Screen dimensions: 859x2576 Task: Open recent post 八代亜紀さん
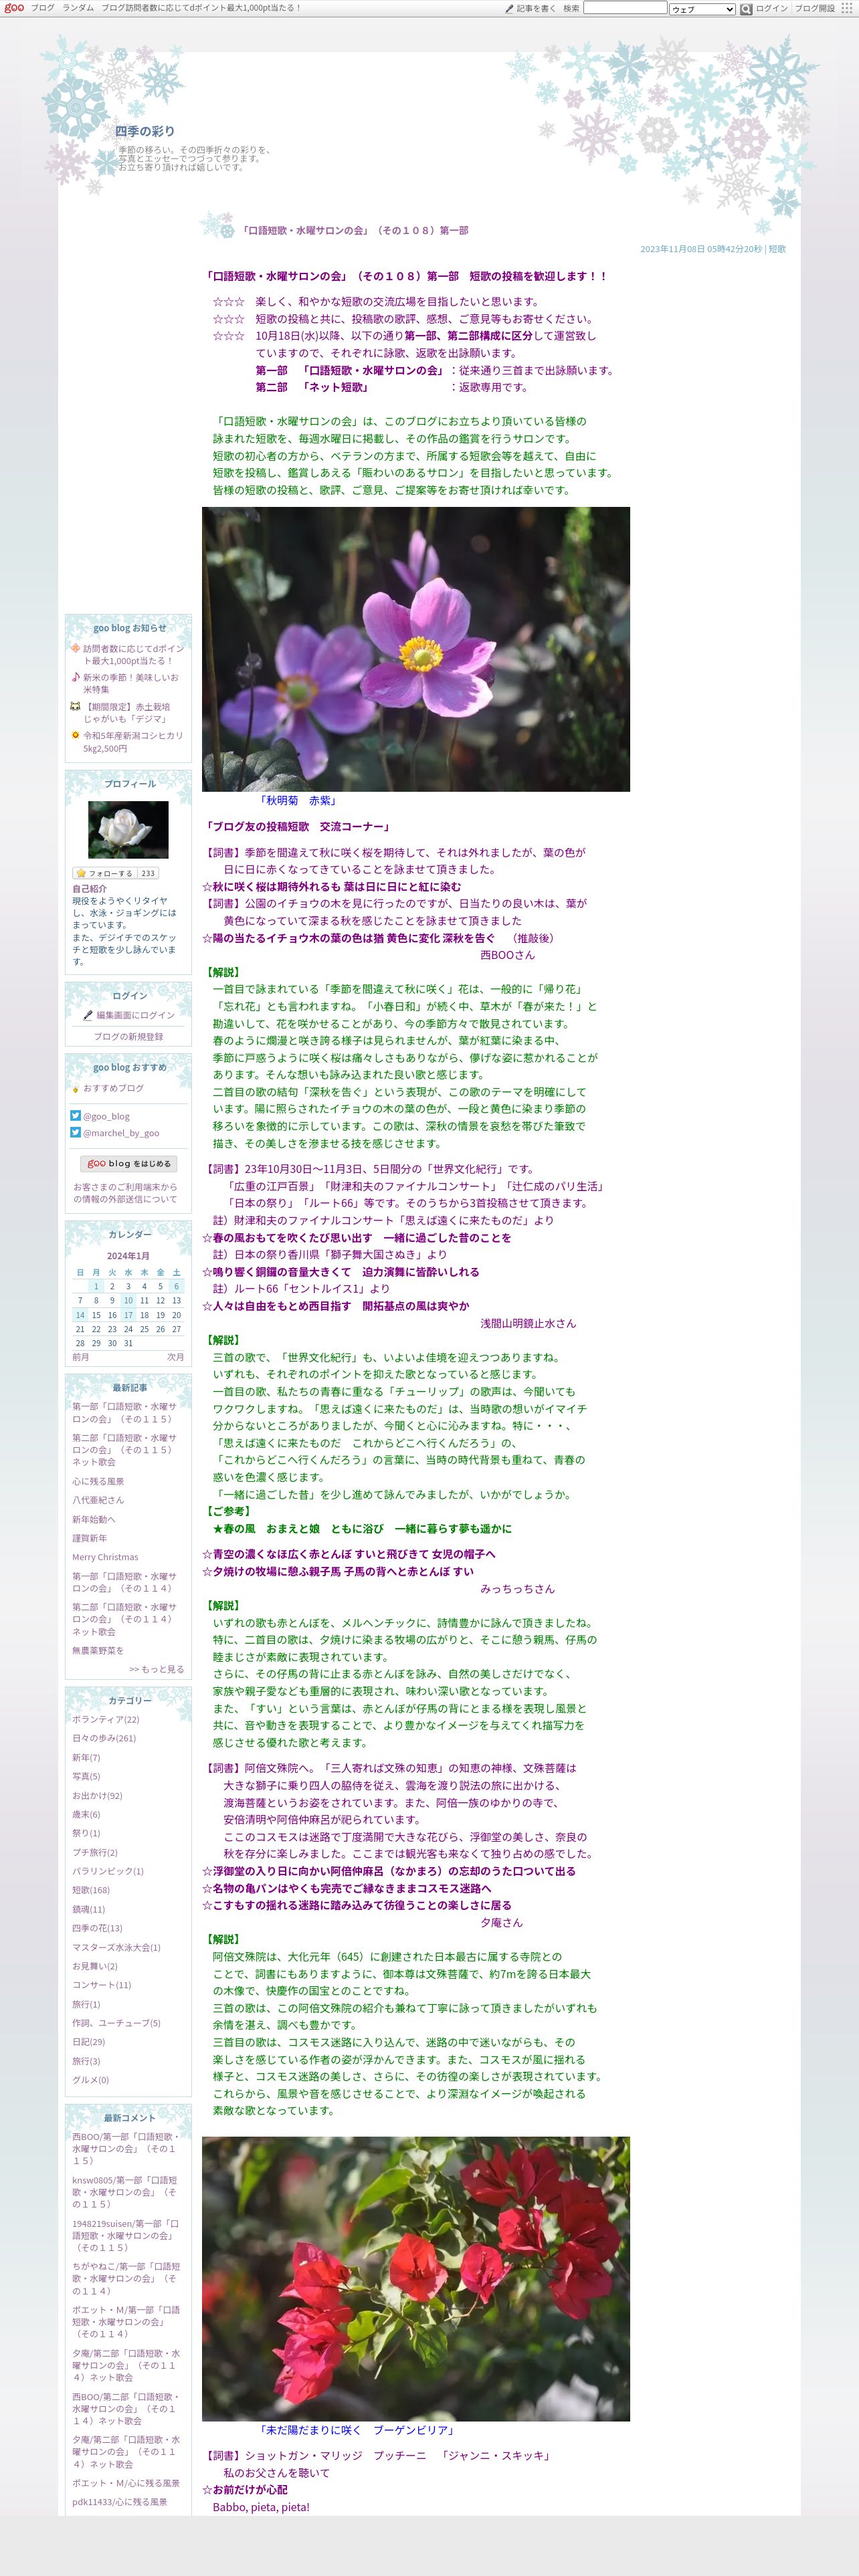(x=98, y=1500)
